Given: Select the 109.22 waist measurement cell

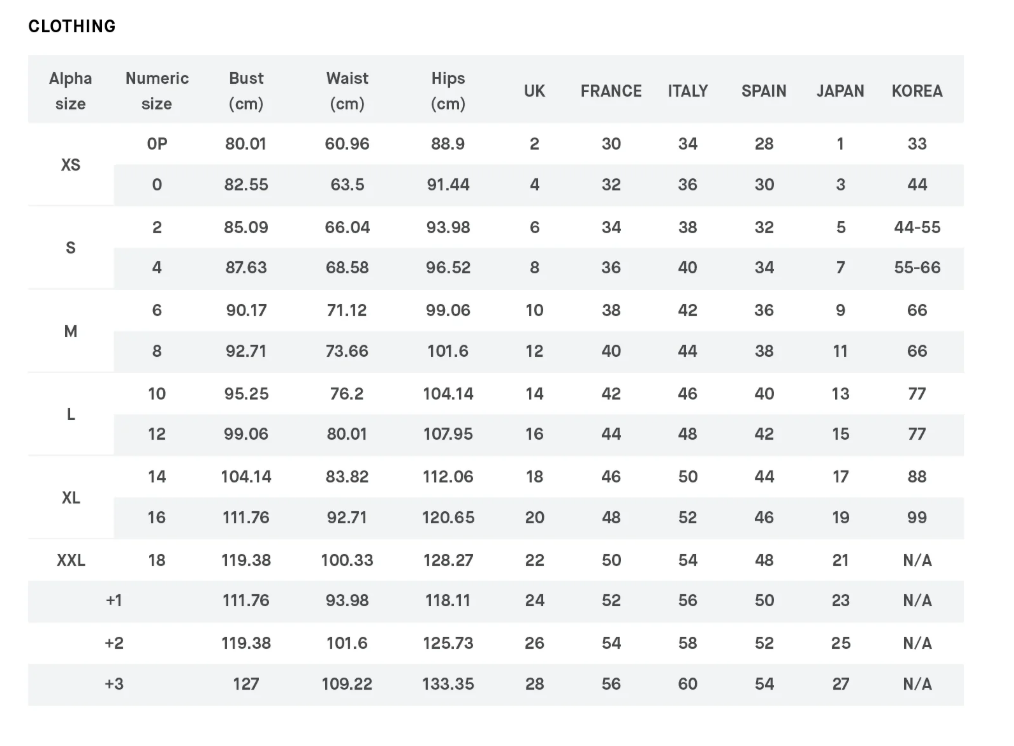Looking at the screenshot, I should (x=347, y=684).
